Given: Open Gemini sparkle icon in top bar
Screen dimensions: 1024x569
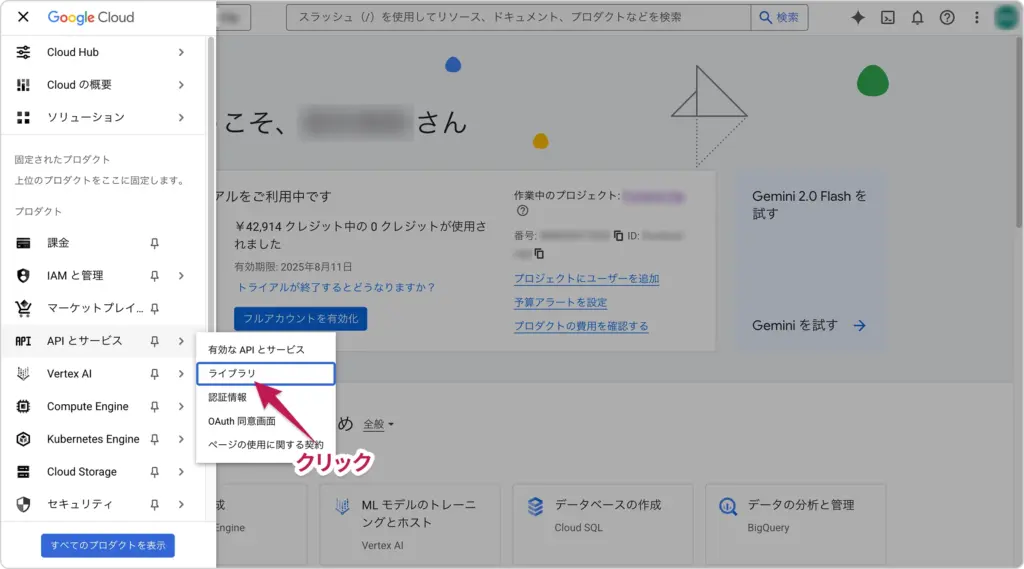Looking at the screenshot, I should 858,18.
